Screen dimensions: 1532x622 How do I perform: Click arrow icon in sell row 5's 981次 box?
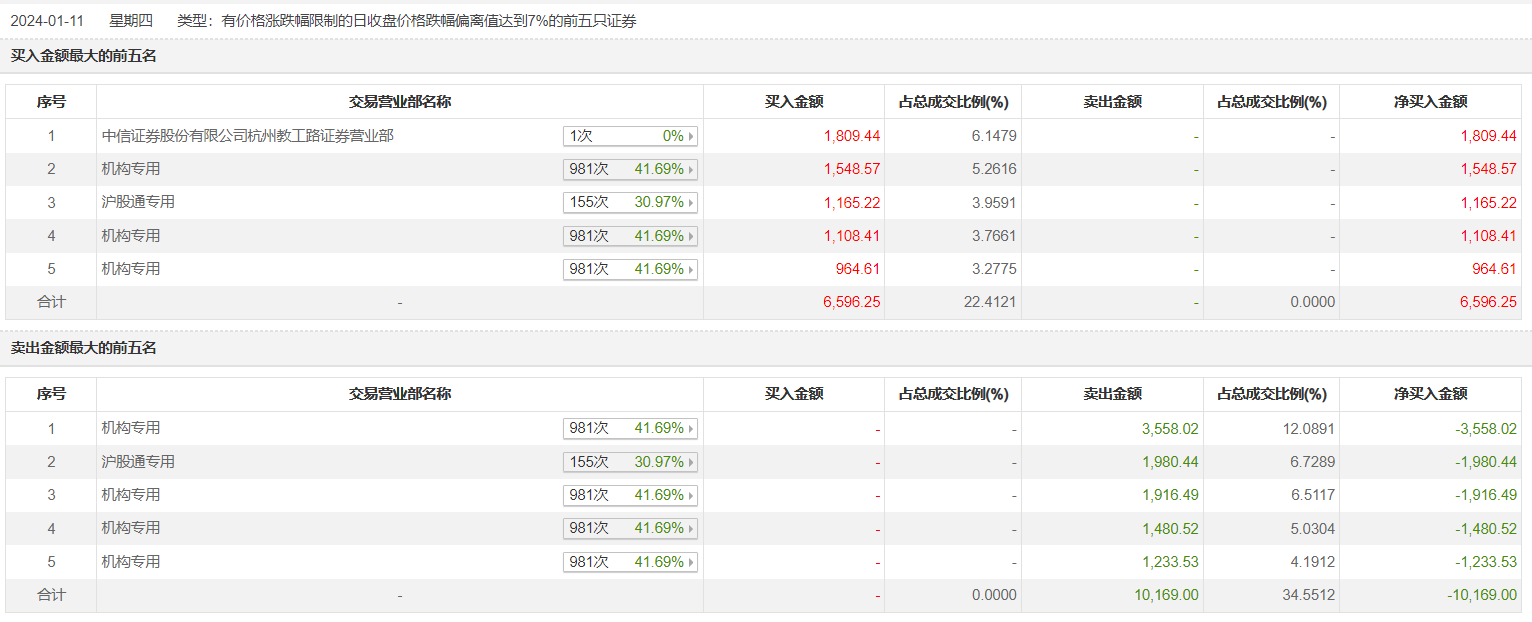[x=691, y=563]
